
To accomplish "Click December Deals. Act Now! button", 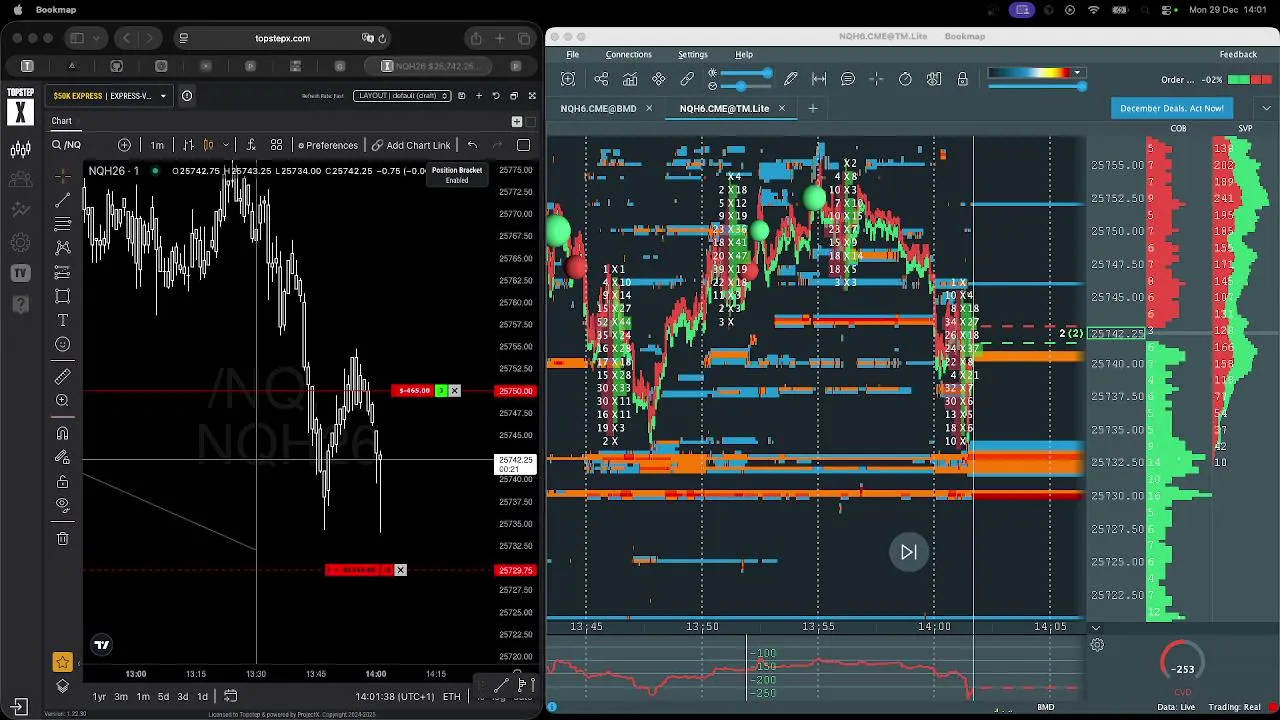I will click(x=1172, y=108).
